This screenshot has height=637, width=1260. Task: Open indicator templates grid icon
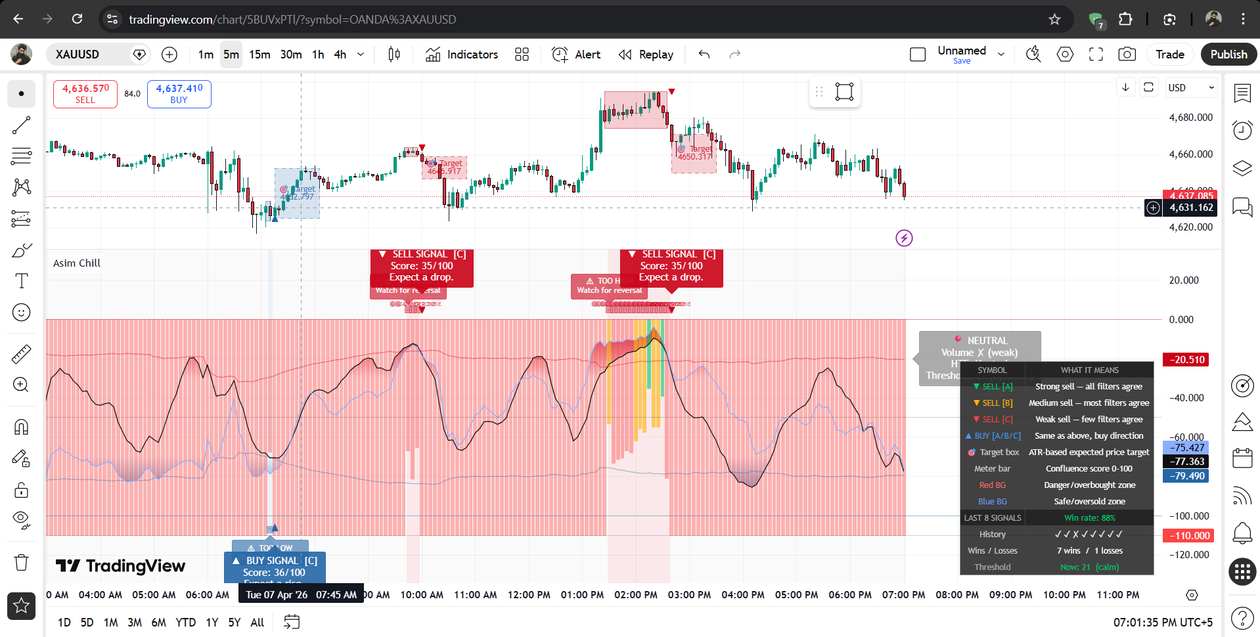tap(522, 54)
